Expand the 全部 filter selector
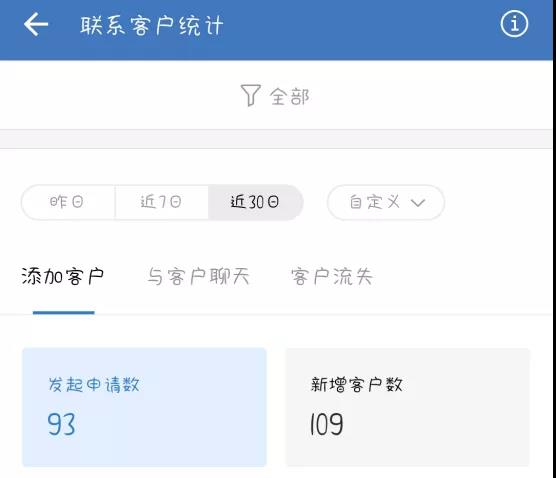The image size is (556, 478). (x=275, y=96)
